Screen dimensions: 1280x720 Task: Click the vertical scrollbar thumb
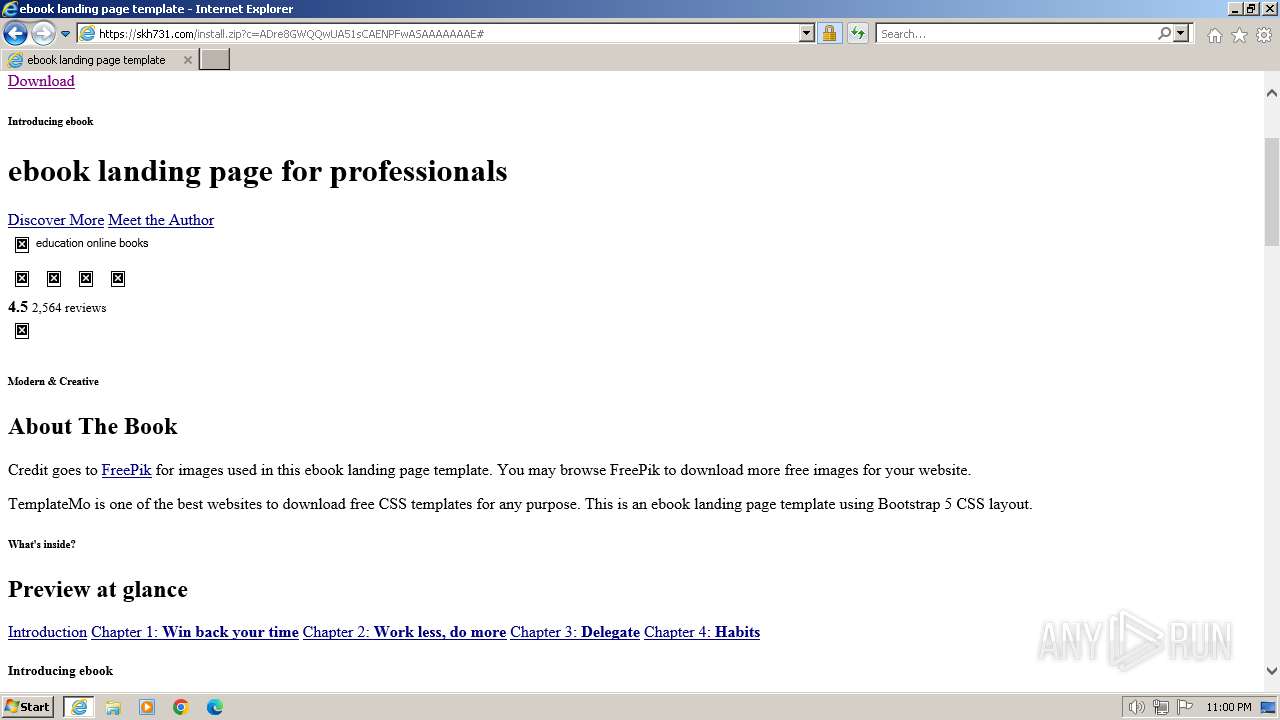(x=1272, y=190)
